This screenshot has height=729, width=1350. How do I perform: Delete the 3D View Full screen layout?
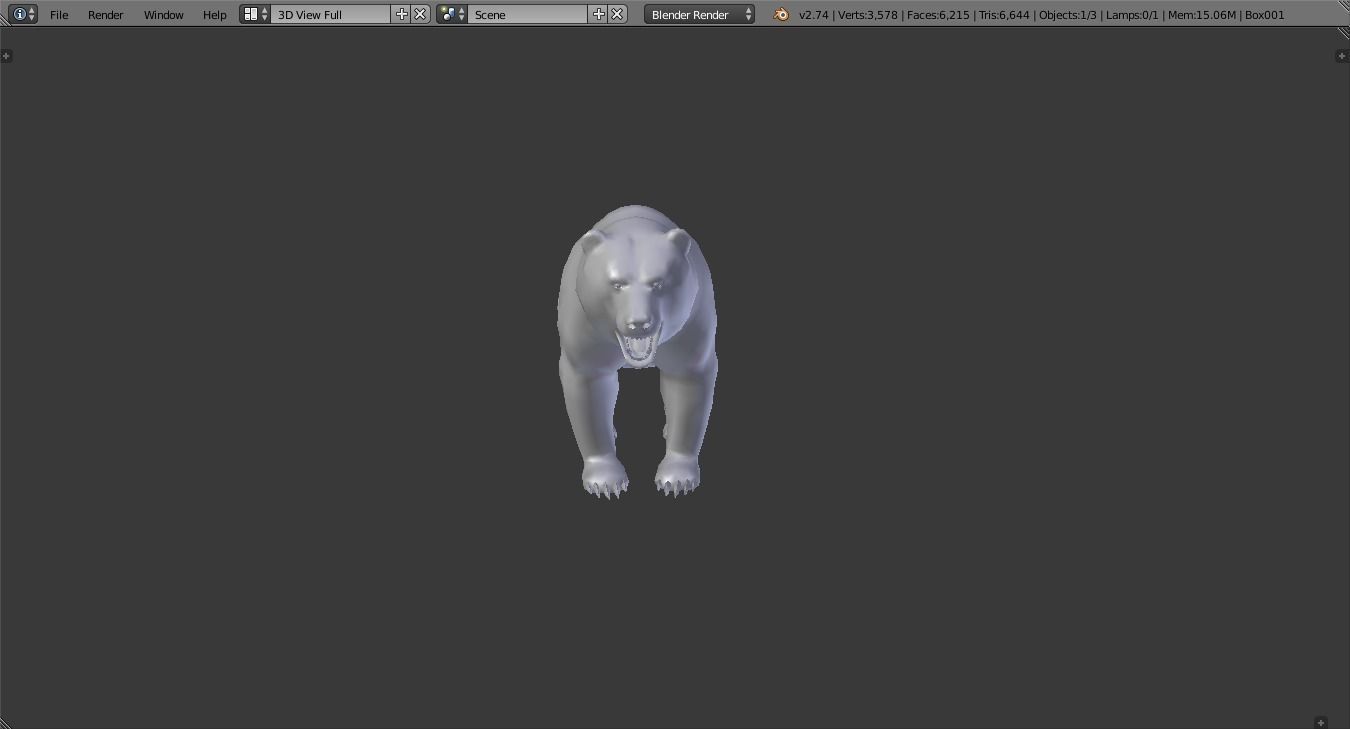click(x=420, y=14)
